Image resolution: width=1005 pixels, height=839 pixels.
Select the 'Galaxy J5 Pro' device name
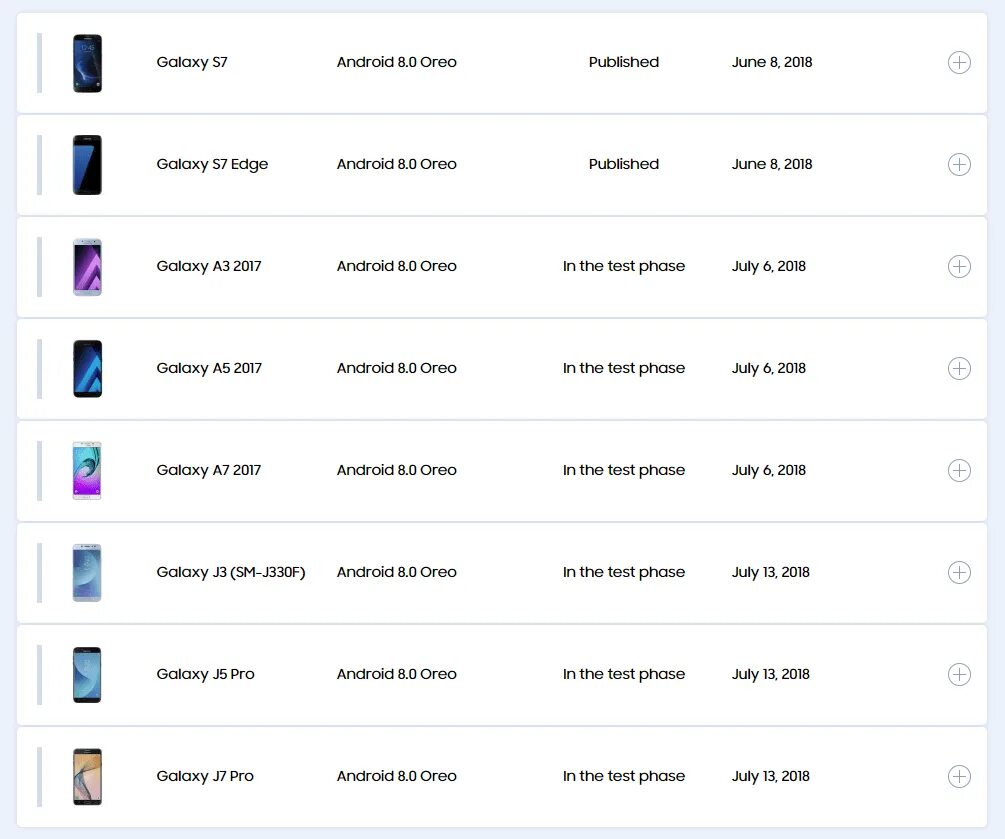[x=205, y=674]
